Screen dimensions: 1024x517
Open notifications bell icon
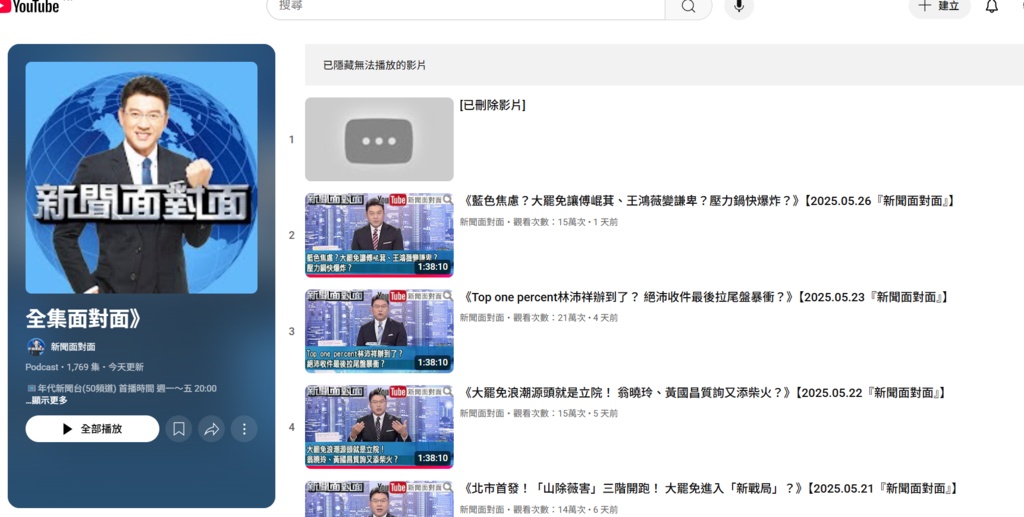991,7
